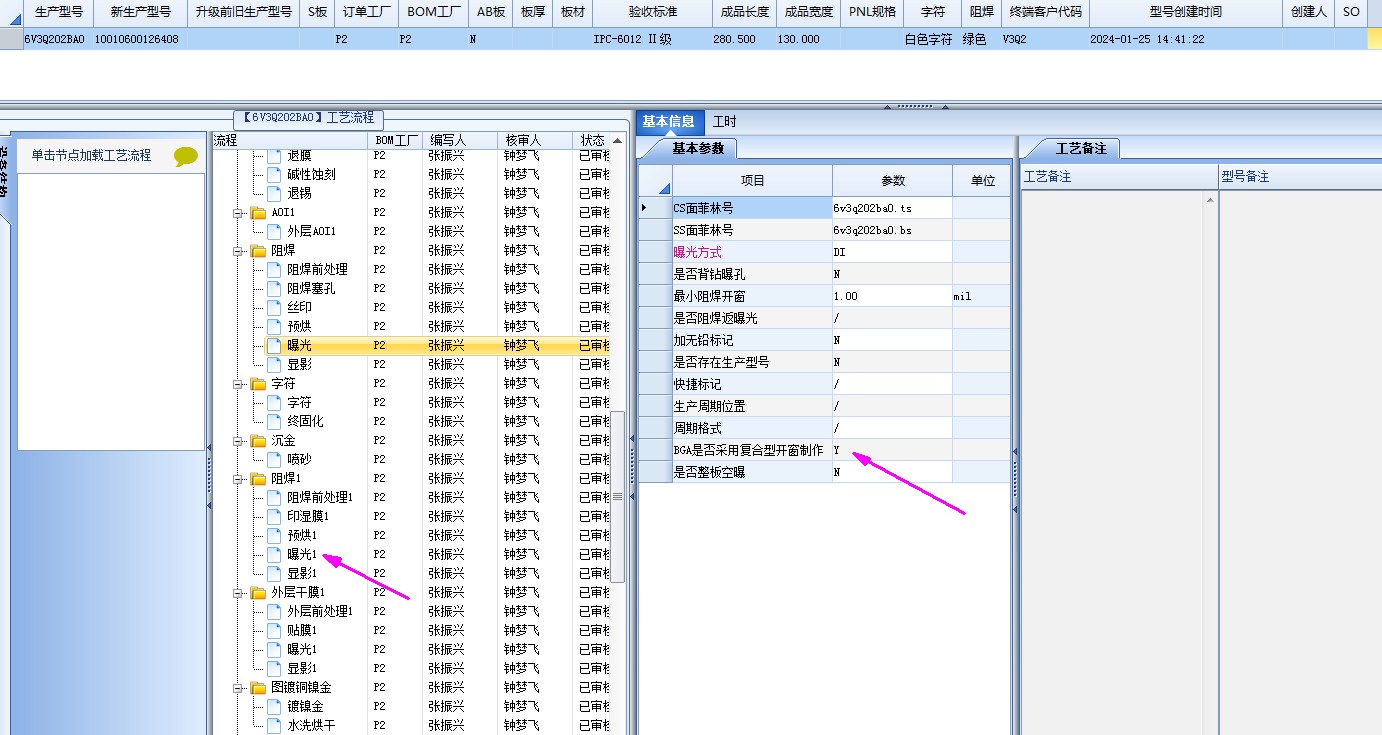The width and height of the screenshot is (1382, 735).
Task: Open the 工时 tab
Action: [x=724, y=121]
